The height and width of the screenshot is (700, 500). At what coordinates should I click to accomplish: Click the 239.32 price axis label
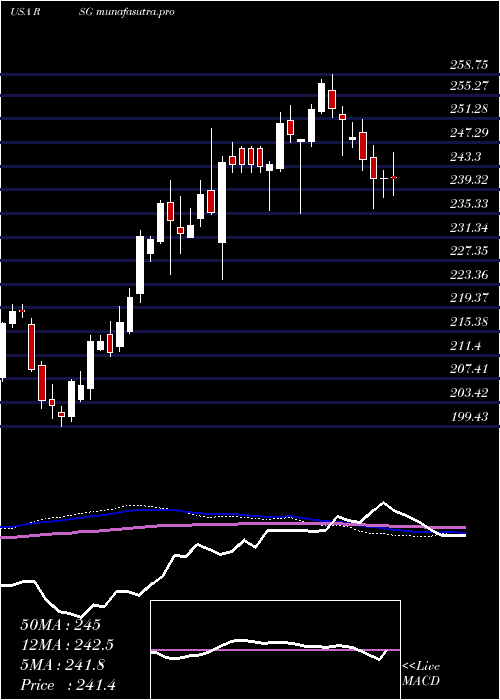(468, 180)
